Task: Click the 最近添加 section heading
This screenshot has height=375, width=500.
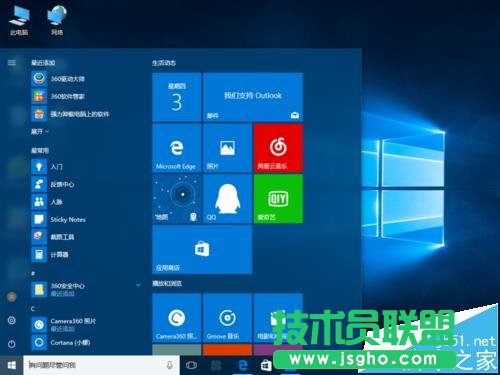Action: (43, 63)
